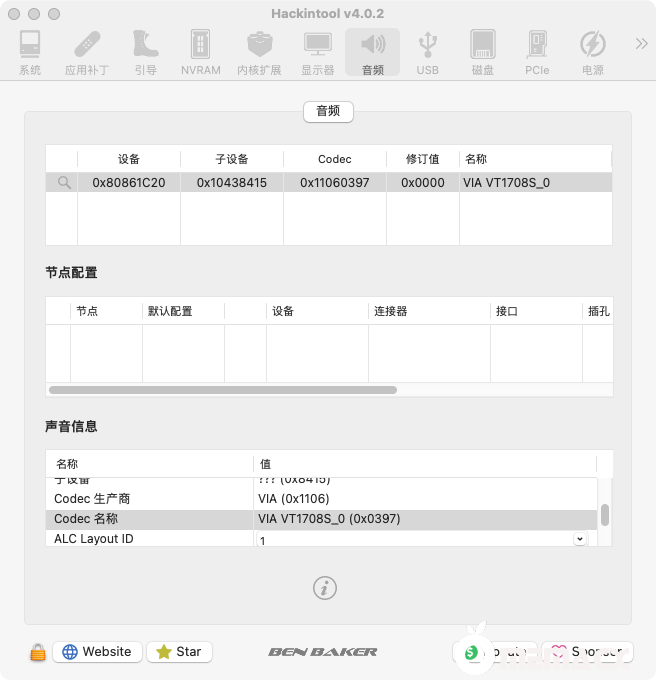Screen dimensions: 656x680
Task: Open the 应用补丁 patch section
Action: (88, 53)
